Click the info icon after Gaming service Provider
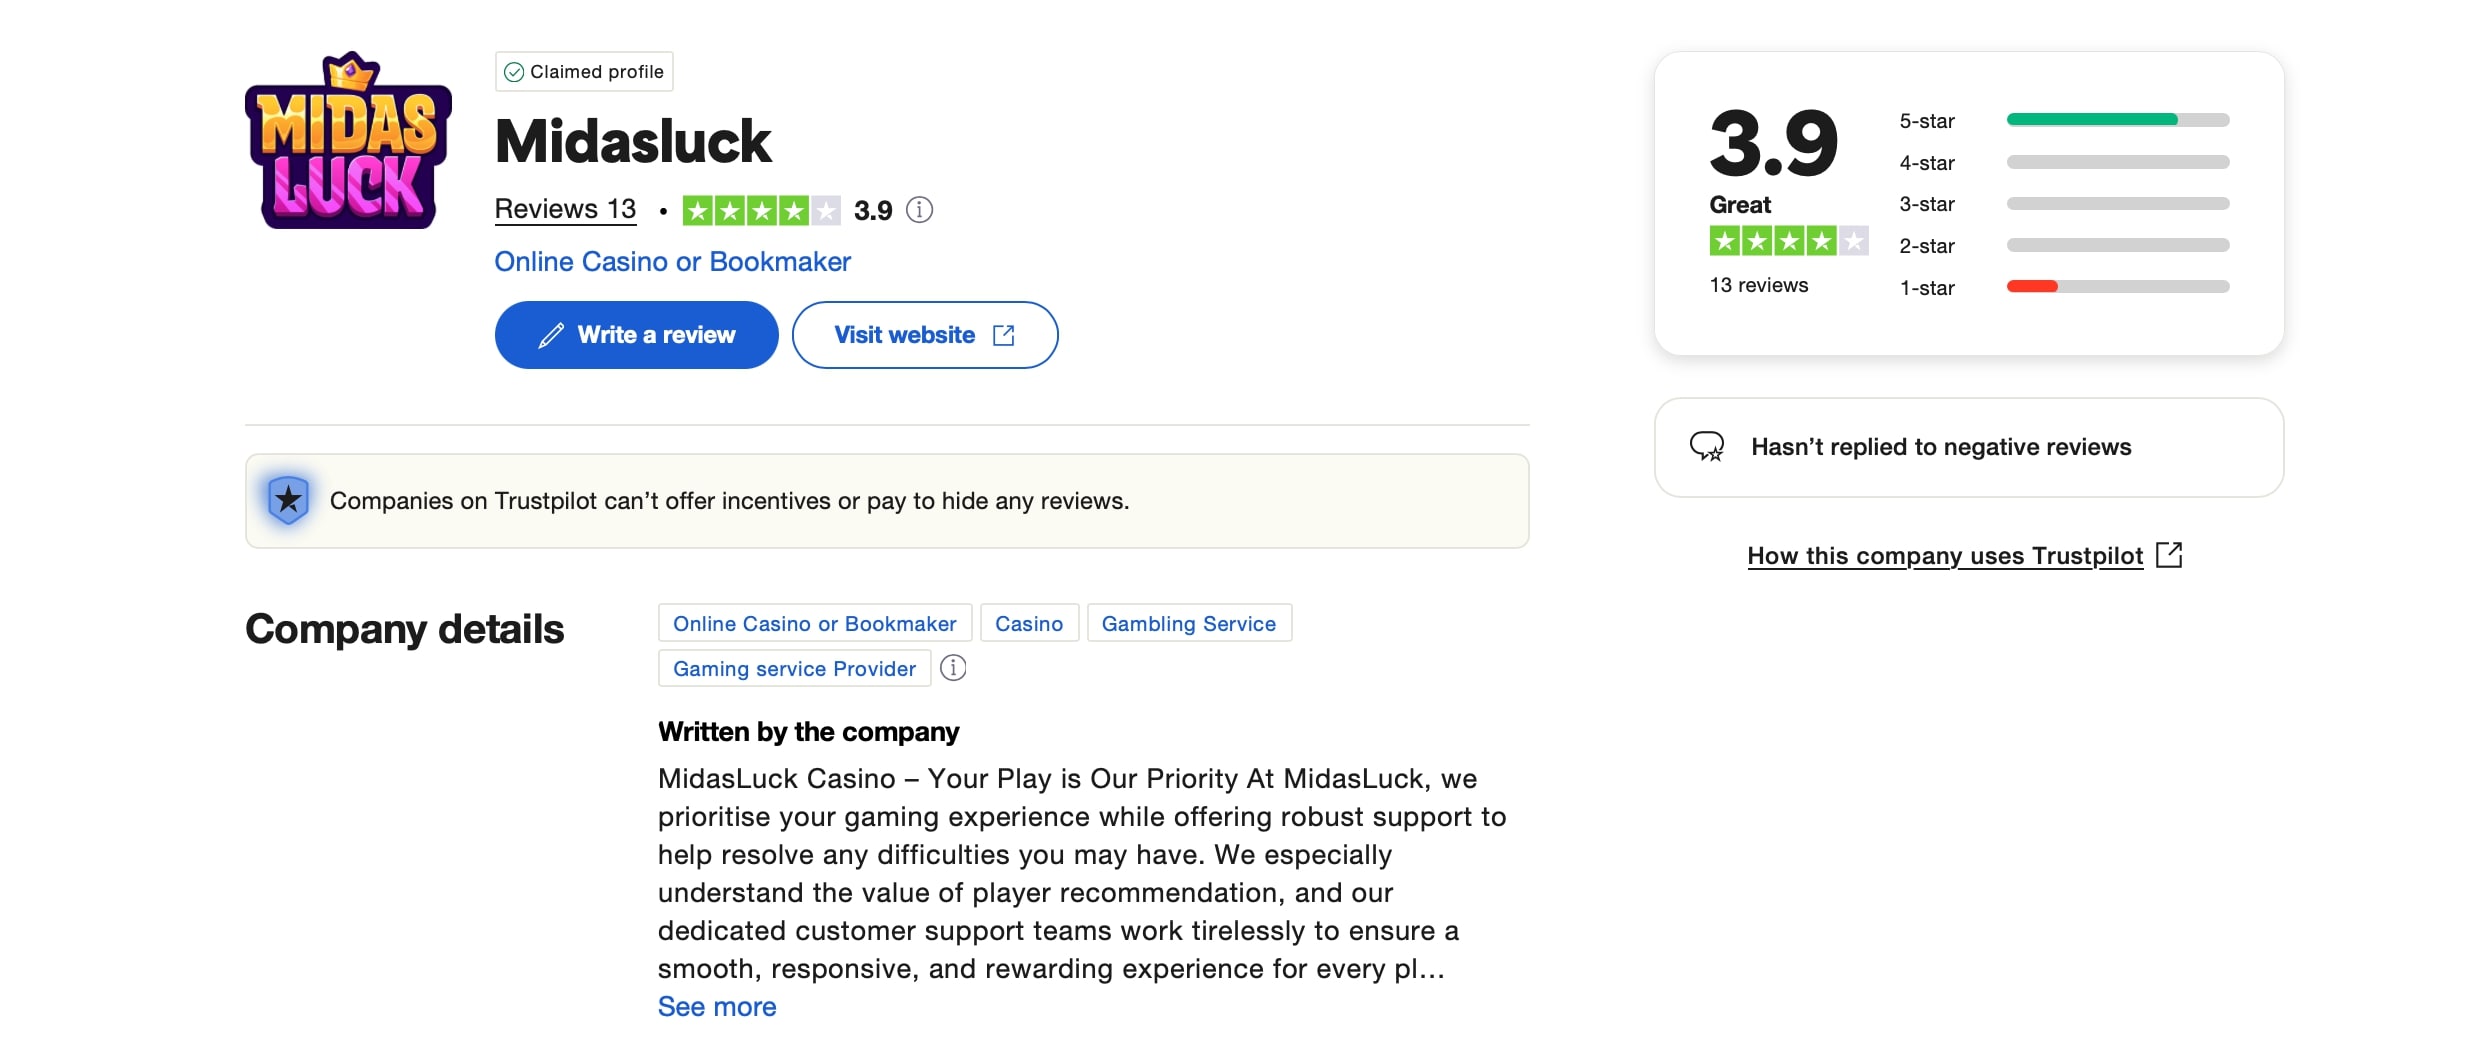This screenshot has width=2478, height=1044. tap(953, 668)
